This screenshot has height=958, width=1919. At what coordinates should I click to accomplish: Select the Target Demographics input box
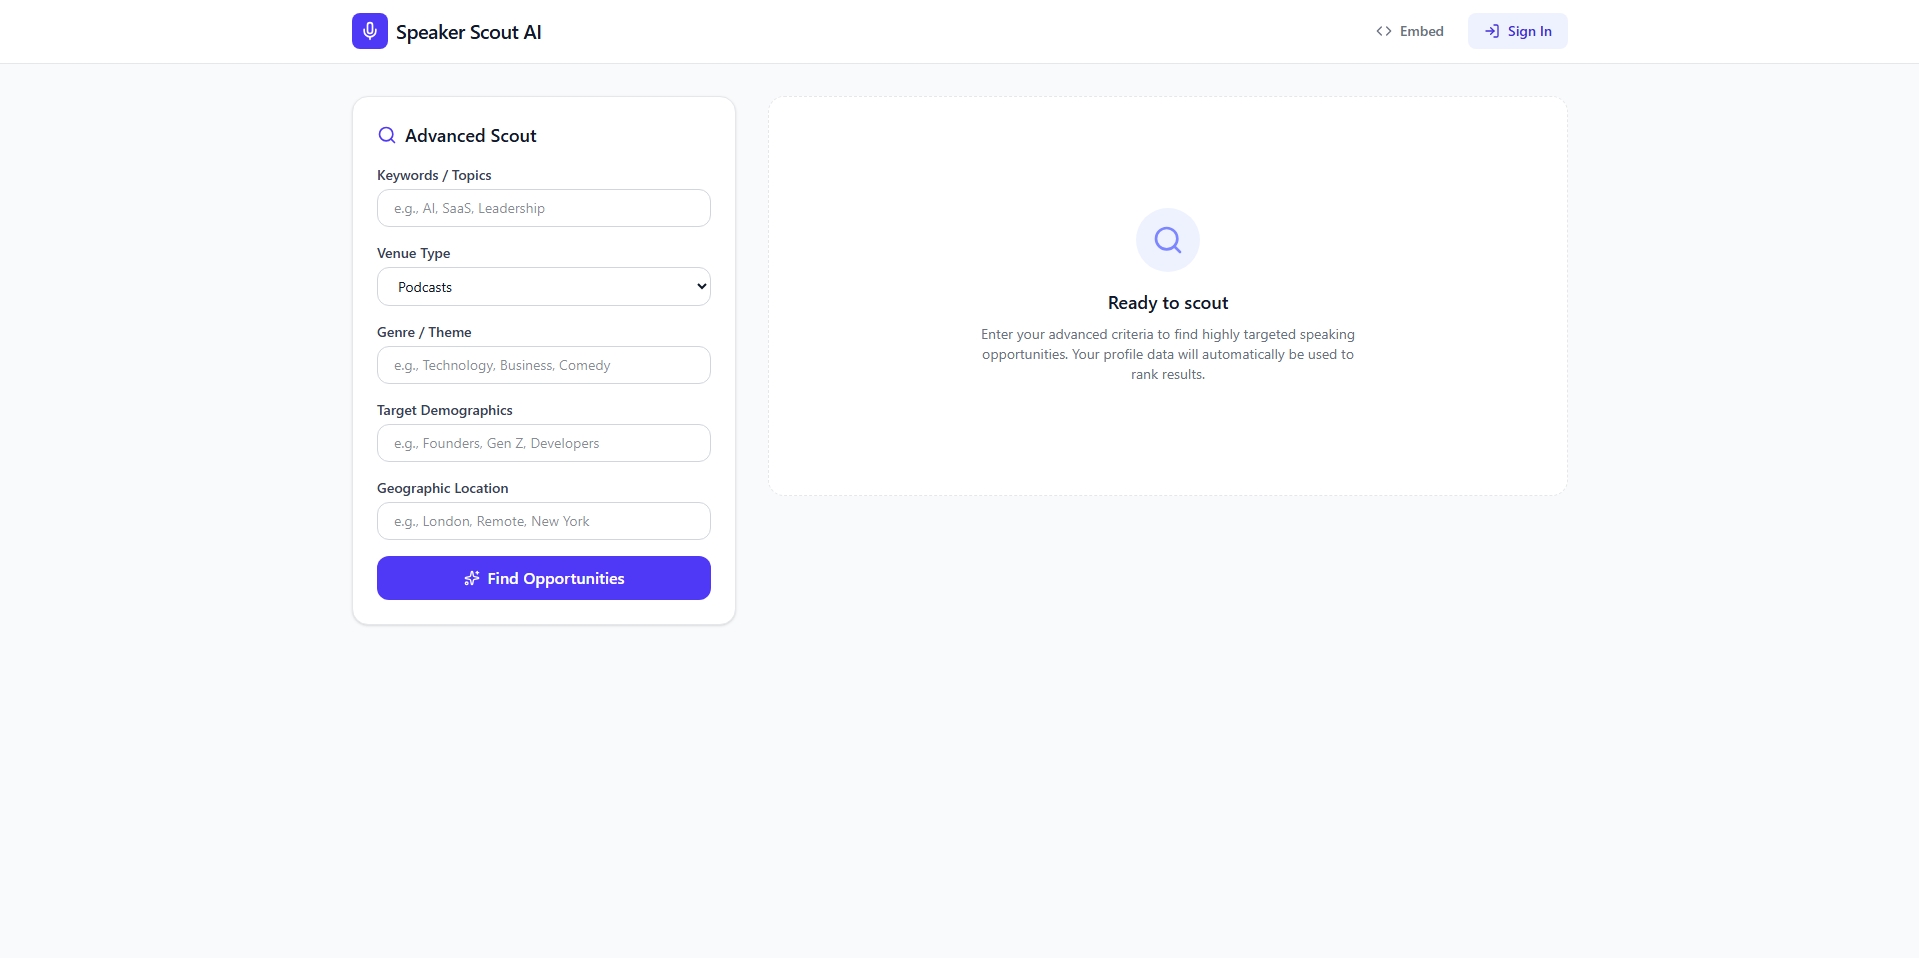[543, 443]
